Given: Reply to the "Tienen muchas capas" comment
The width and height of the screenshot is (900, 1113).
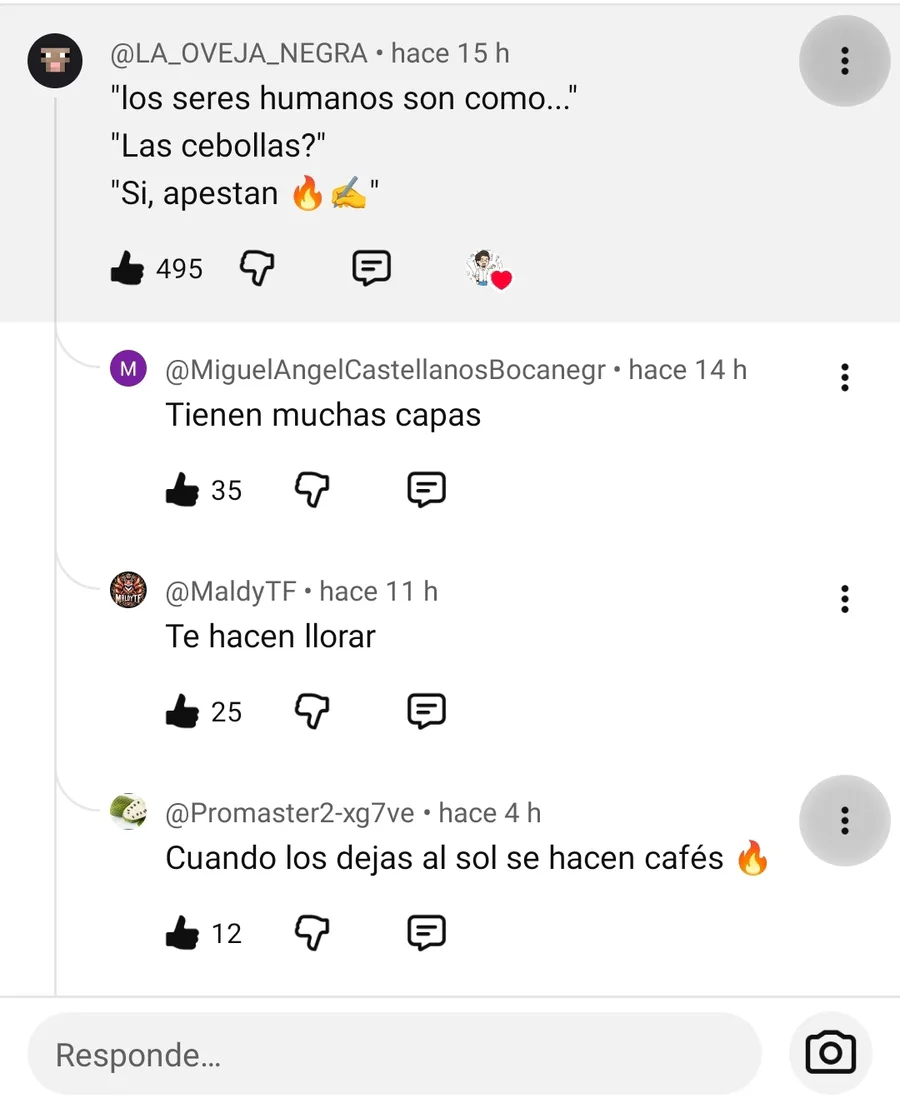Looking at the screenshot, I should 427,490.
